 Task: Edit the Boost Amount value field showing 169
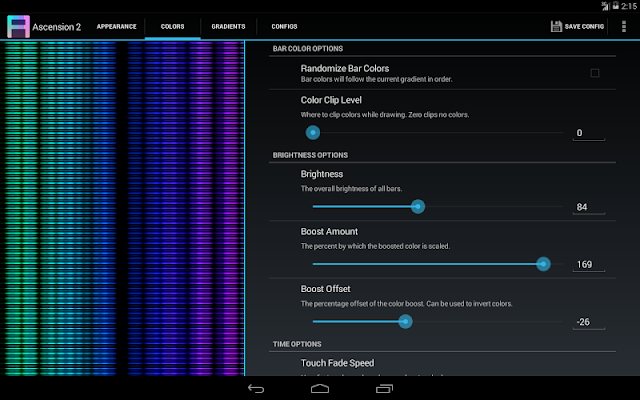[589, 264]
